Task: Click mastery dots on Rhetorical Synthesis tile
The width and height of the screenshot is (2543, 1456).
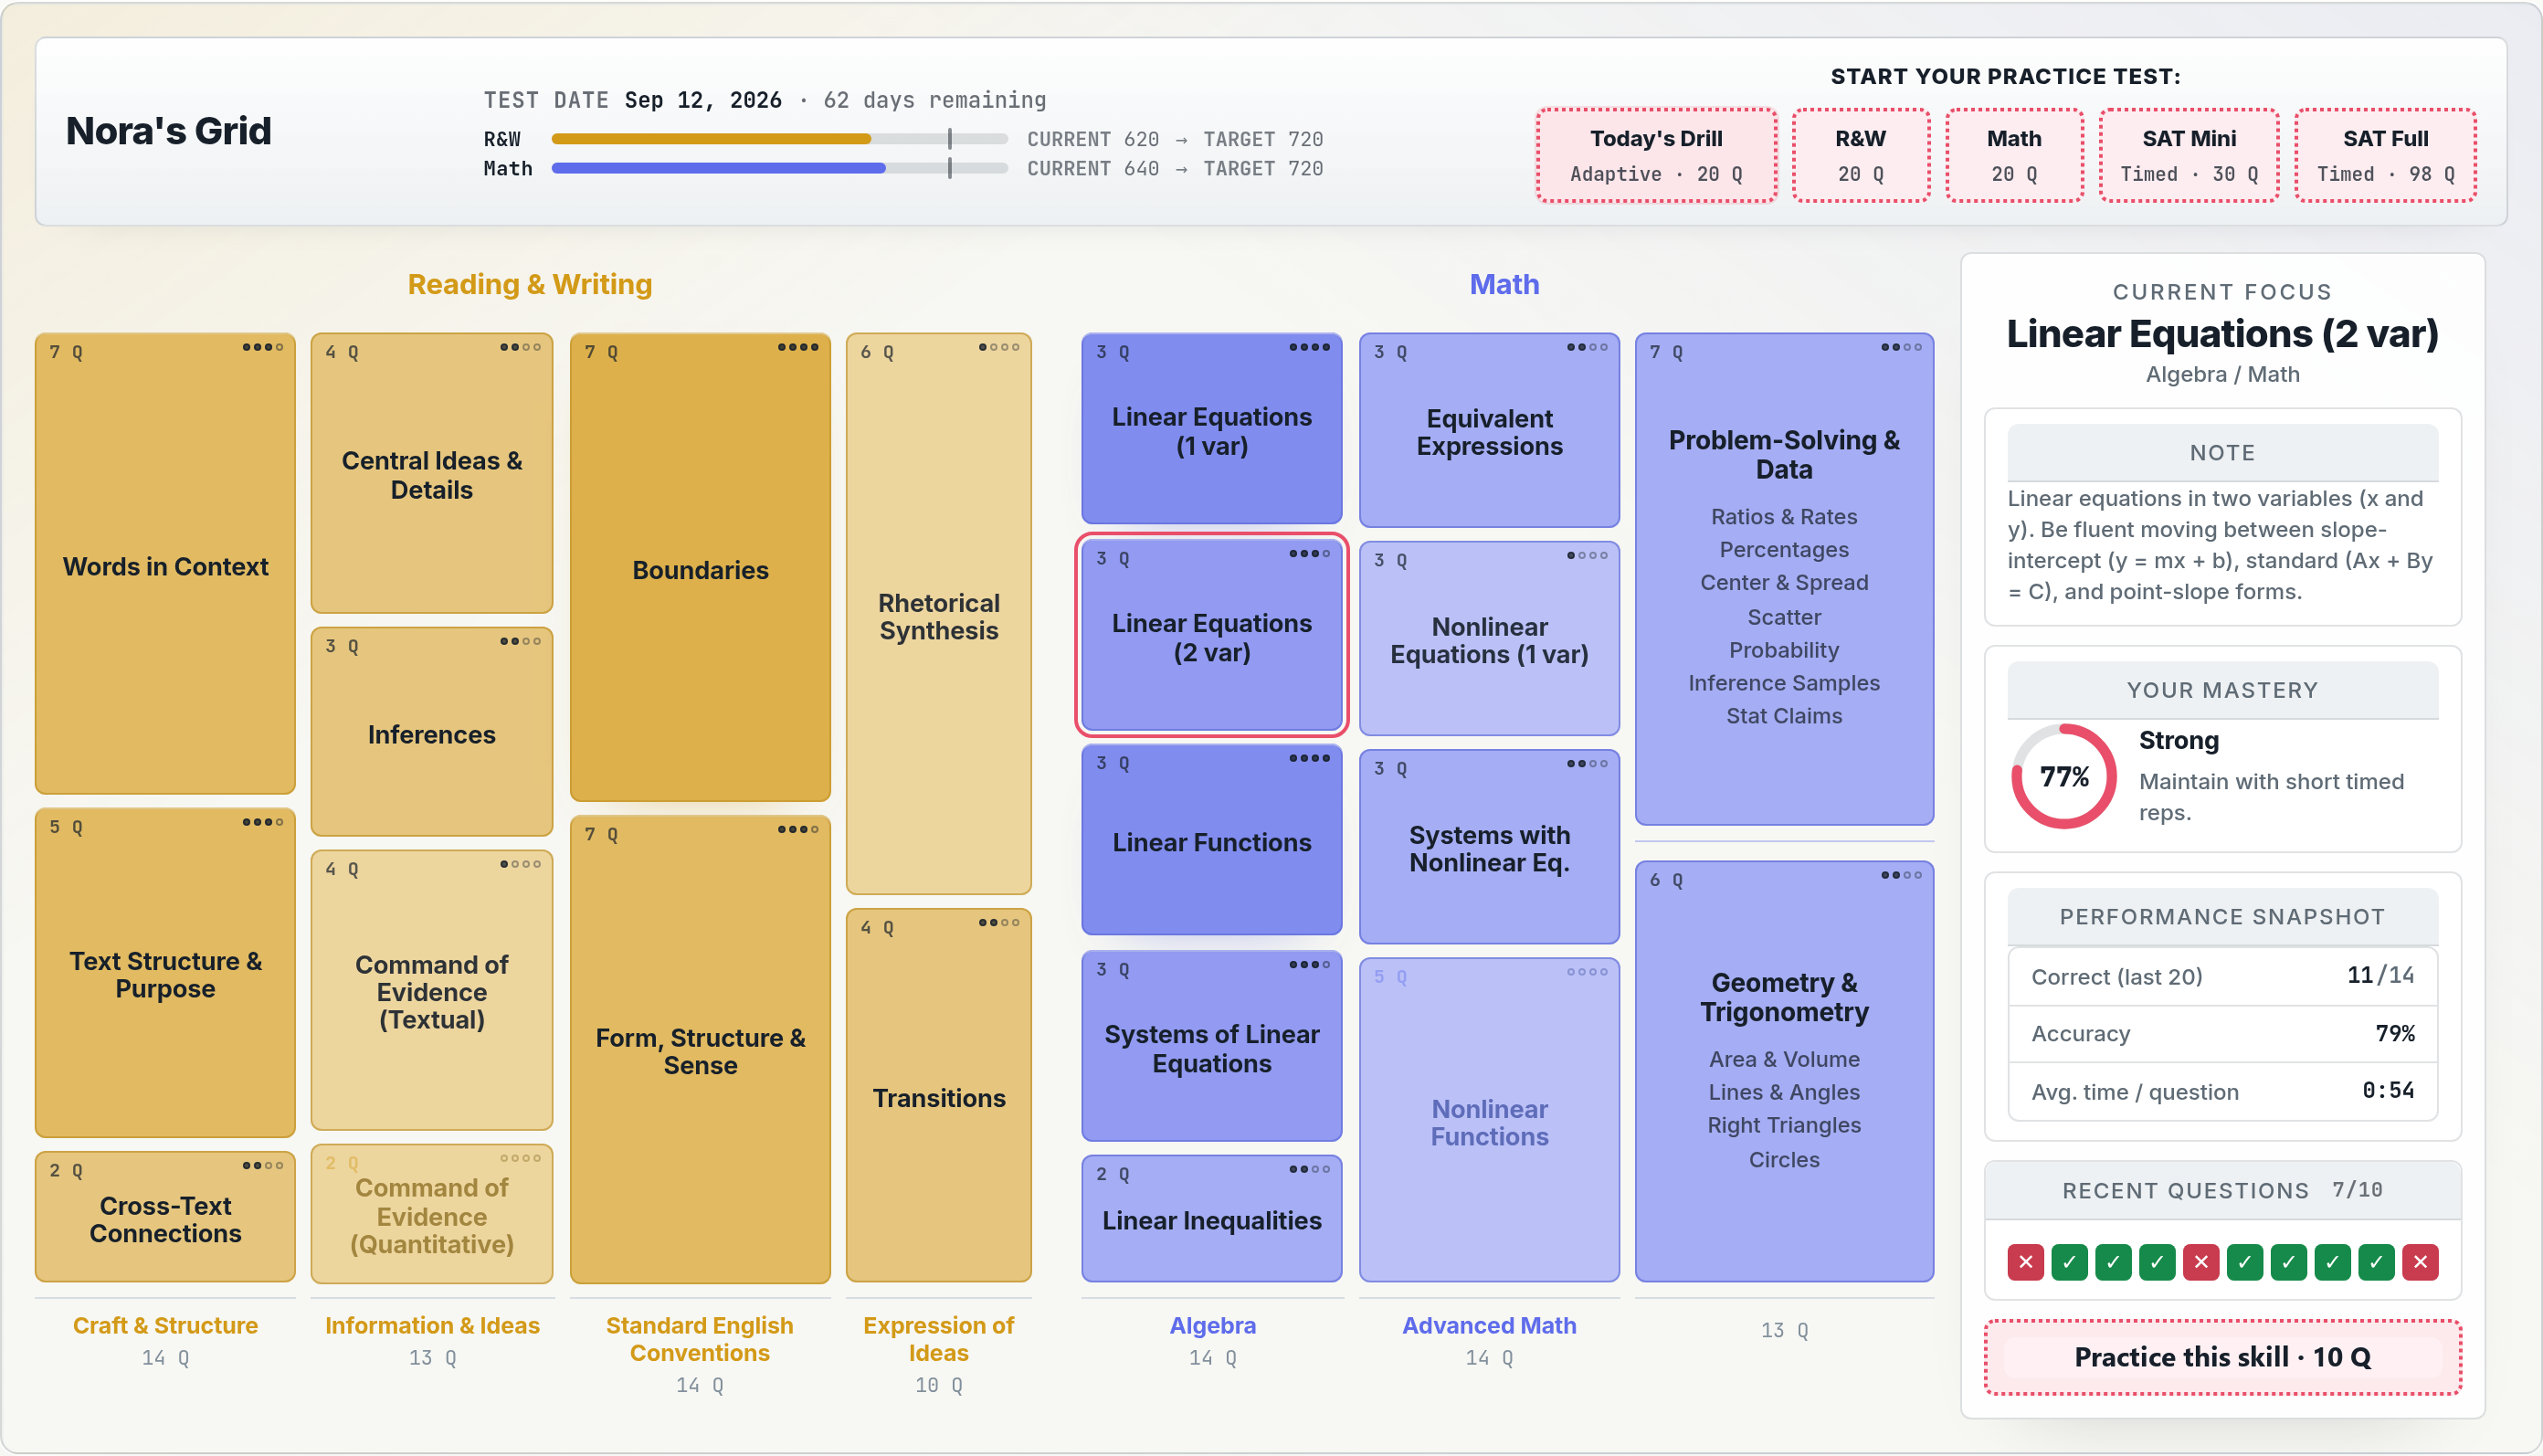Action: click(999, 347)
